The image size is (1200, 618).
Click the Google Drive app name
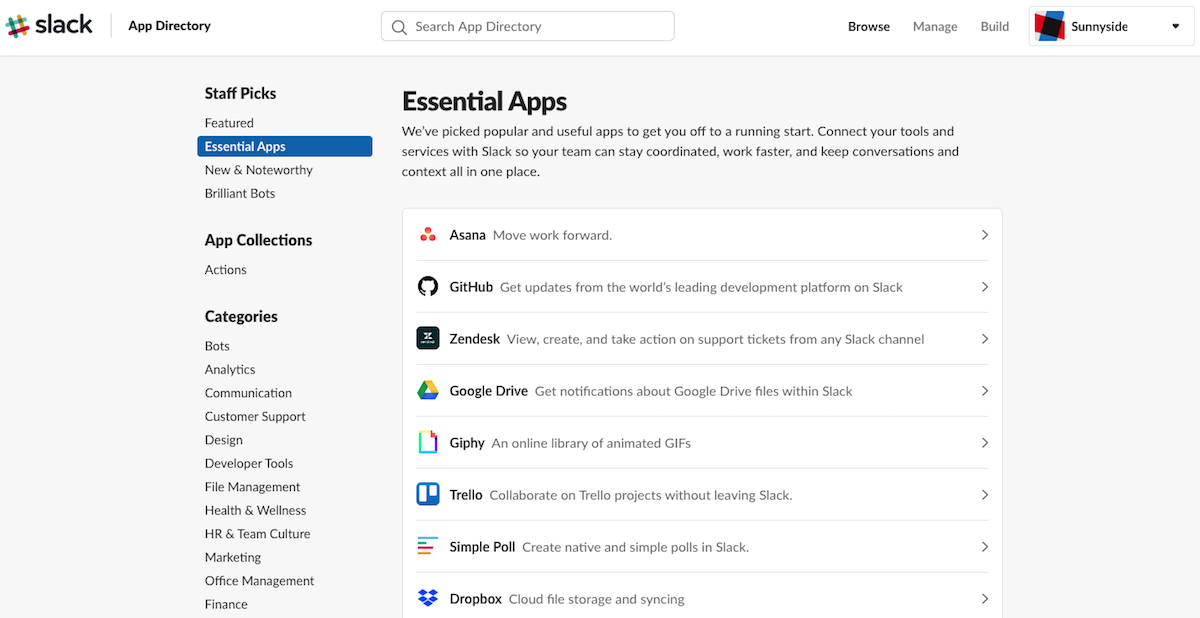point(489,391)
